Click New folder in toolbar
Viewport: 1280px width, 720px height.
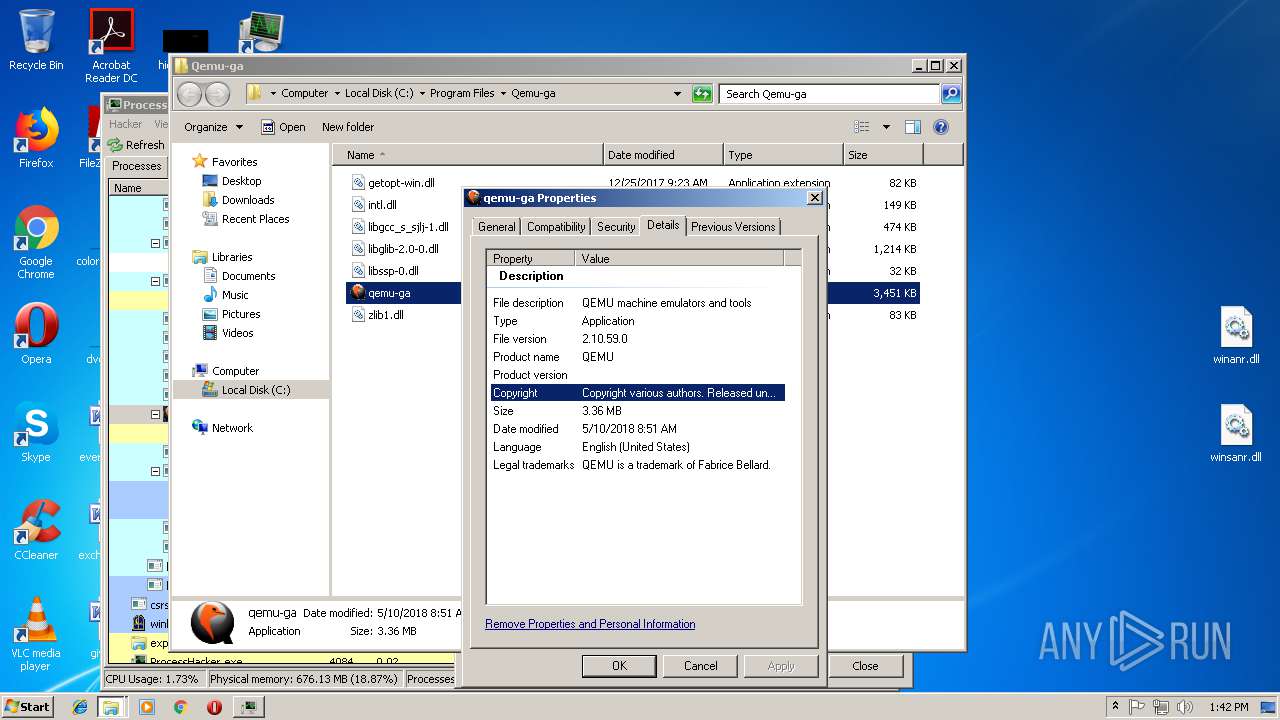pyautogui.click(x=348, y=127)
